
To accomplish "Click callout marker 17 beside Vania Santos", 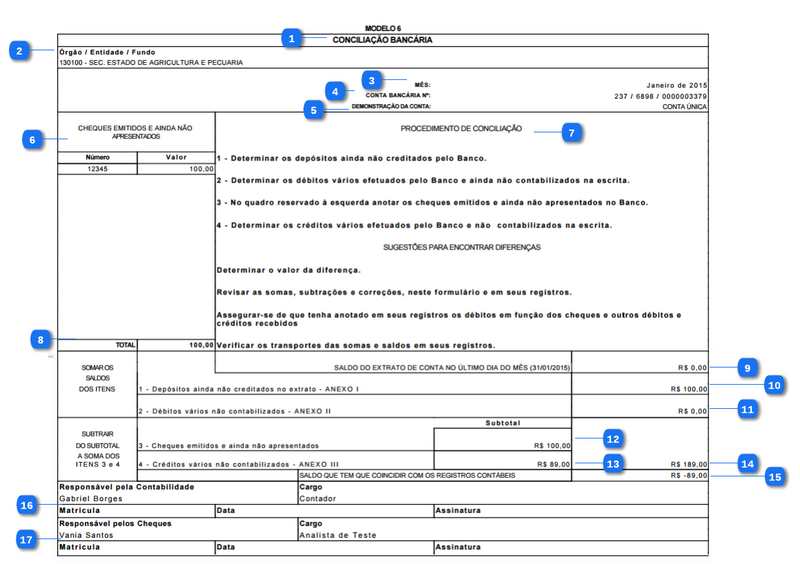I will pos(31,539).
